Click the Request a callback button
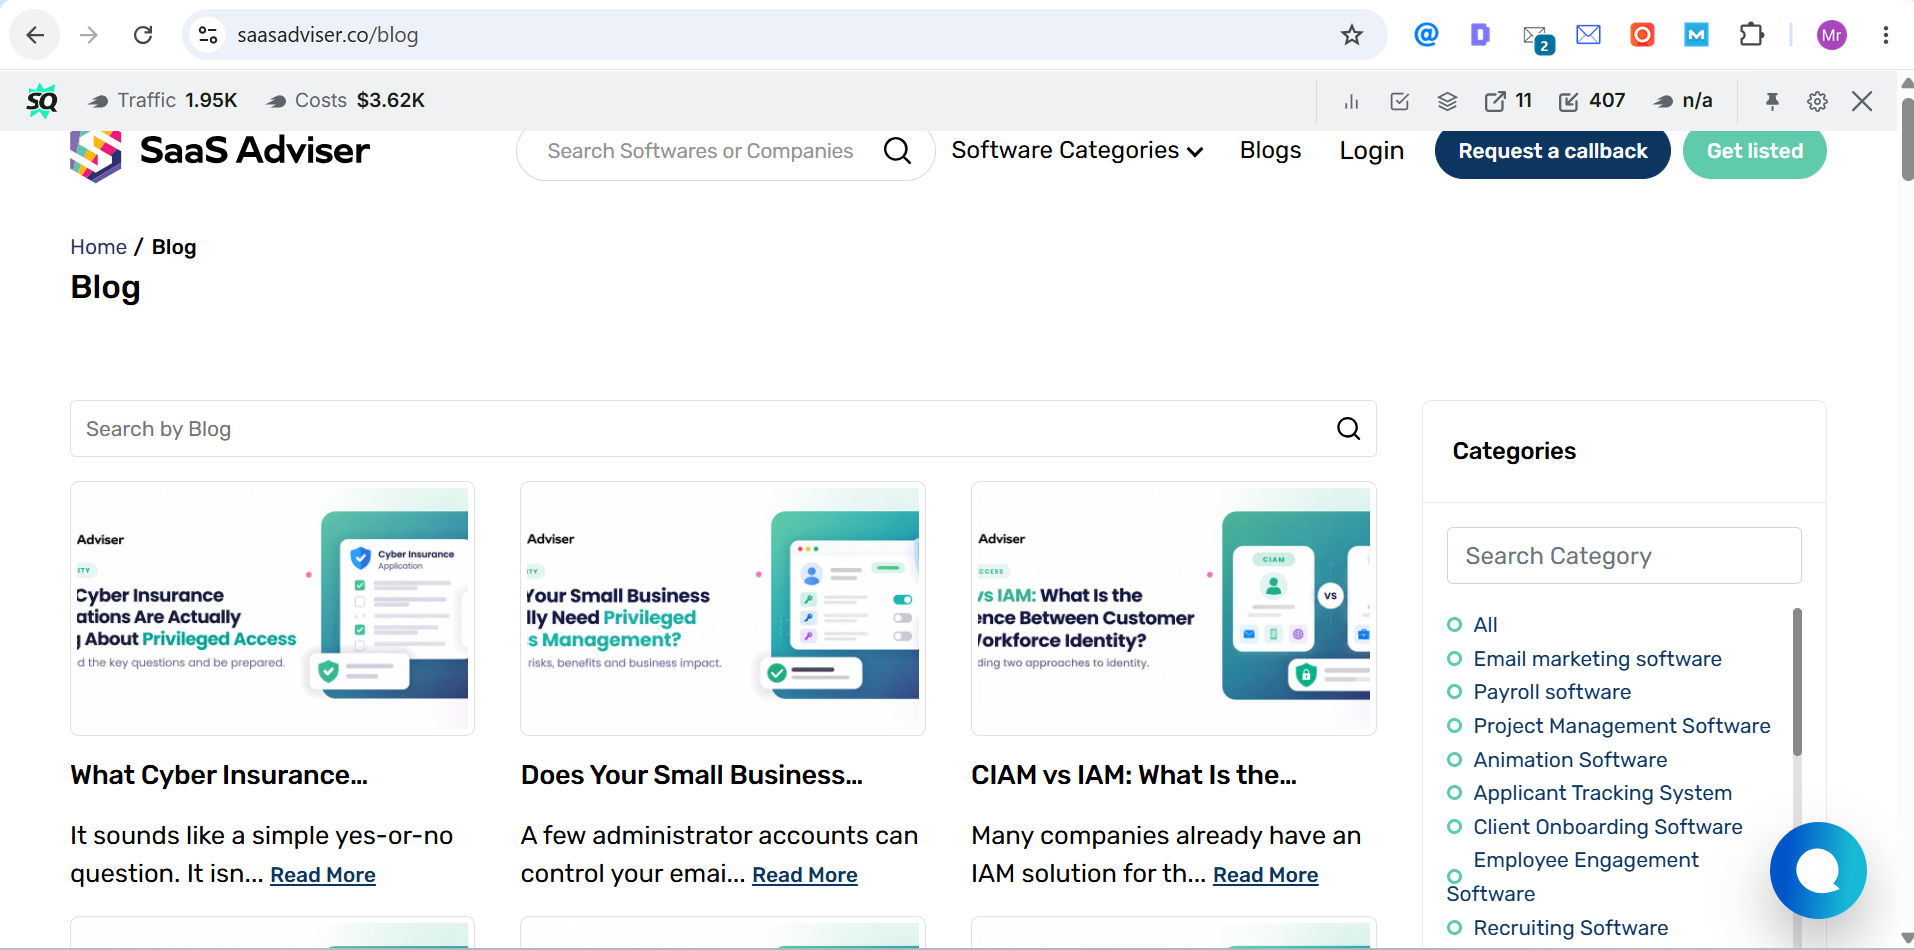The image size is (1914, 950). (1552, 151)
